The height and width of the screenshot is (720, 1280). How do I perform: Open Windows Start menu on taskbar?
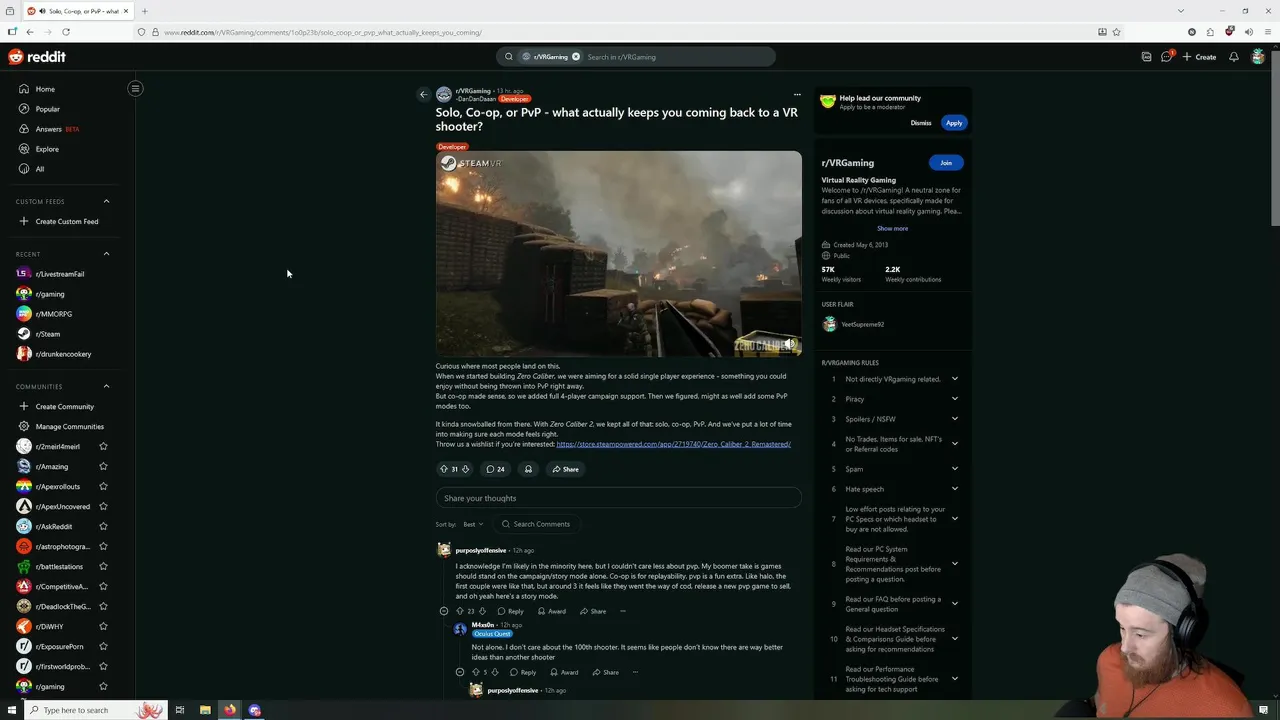[x=12, y=710]
